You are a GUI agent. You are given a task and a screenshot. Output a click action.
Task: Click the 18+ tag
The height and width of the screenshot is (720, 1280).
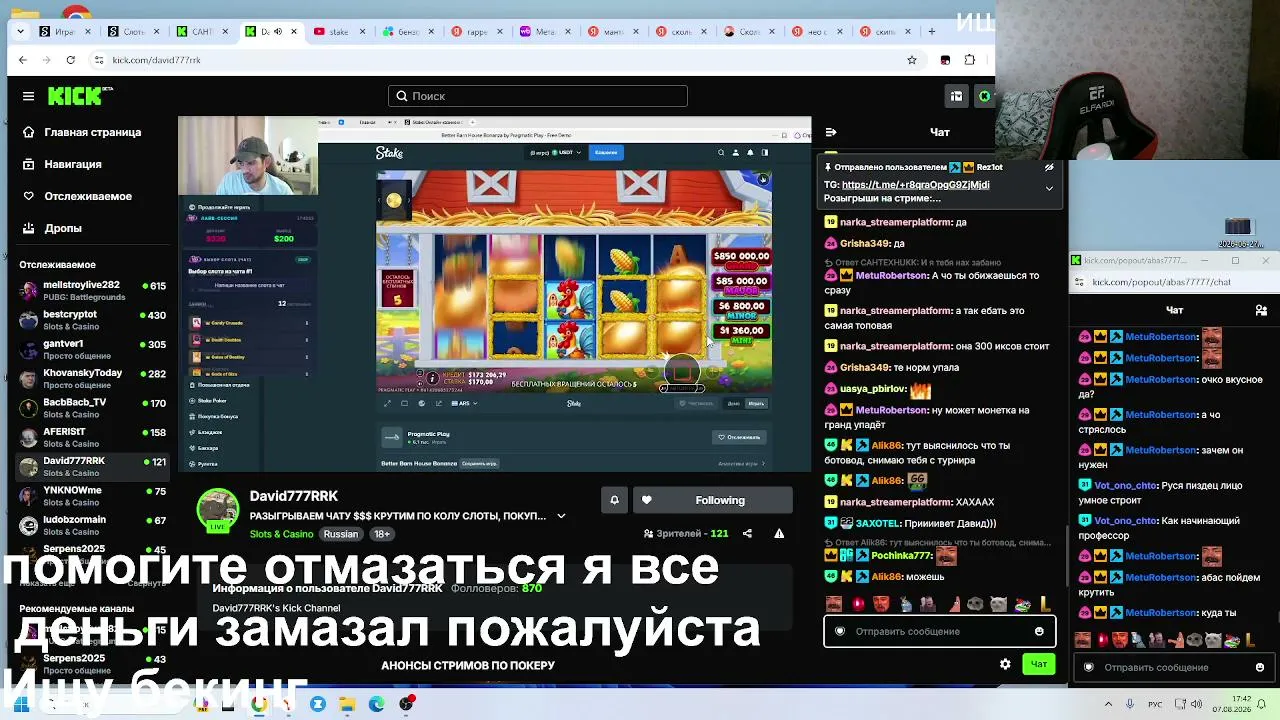point(381,534)
